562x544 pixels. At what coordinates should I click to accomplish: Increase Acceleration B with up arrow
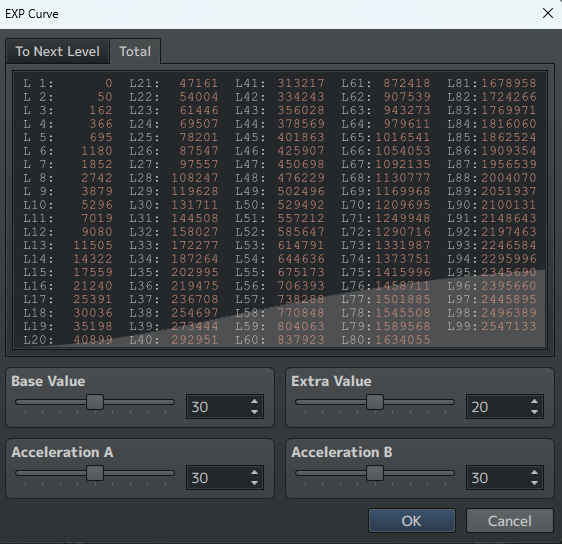click(534, 472)
